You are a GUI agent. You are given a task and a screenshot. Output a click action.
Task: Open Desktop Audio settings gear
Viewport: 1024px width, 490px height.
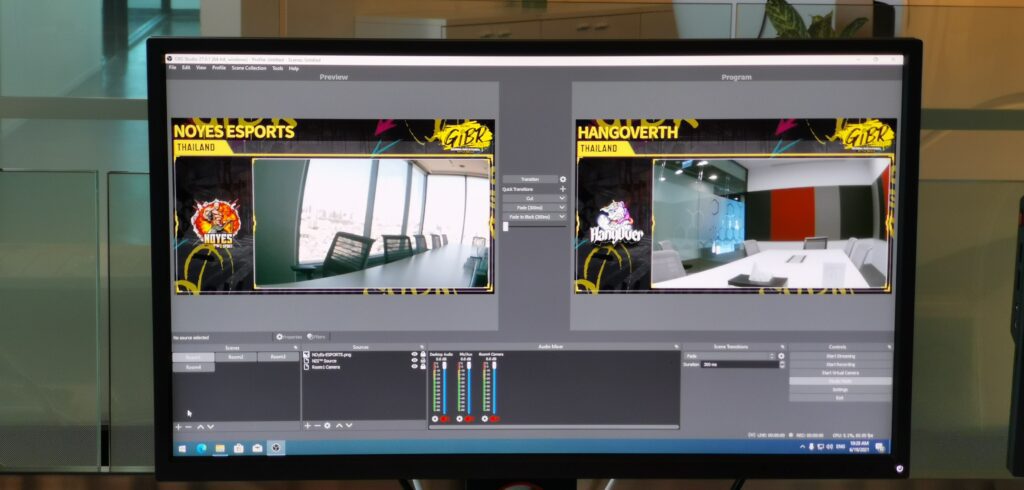pyautogui.click(x=436, y=418)
